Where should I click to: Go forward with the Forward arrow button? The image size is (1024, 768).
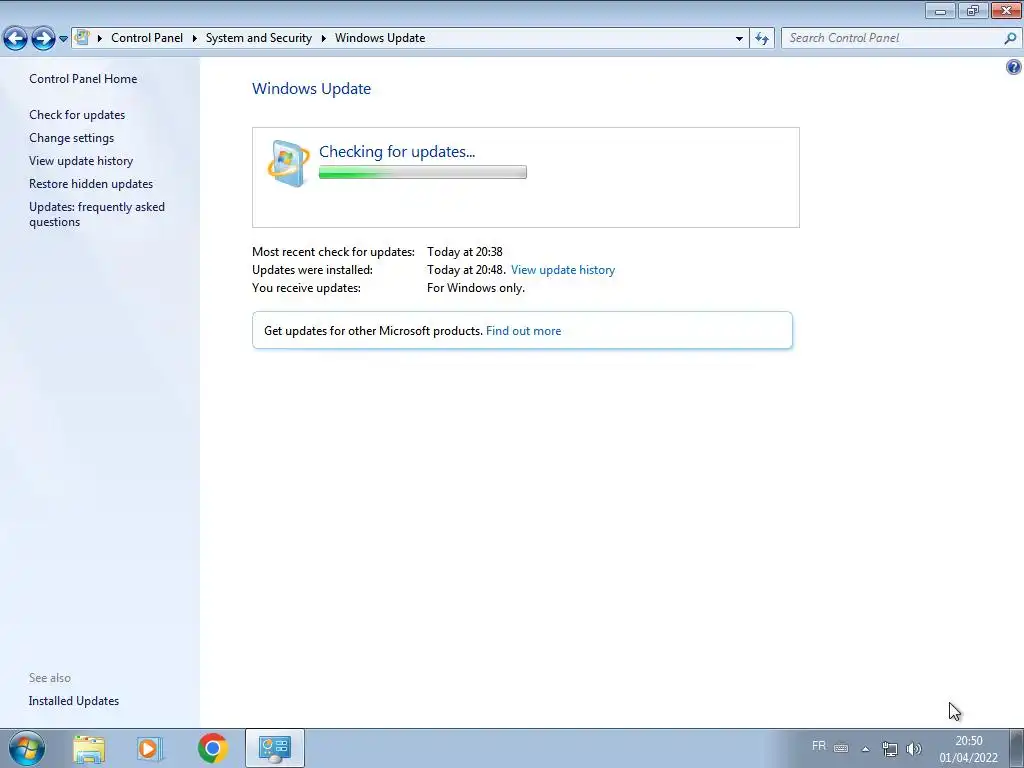pos(43,39)
